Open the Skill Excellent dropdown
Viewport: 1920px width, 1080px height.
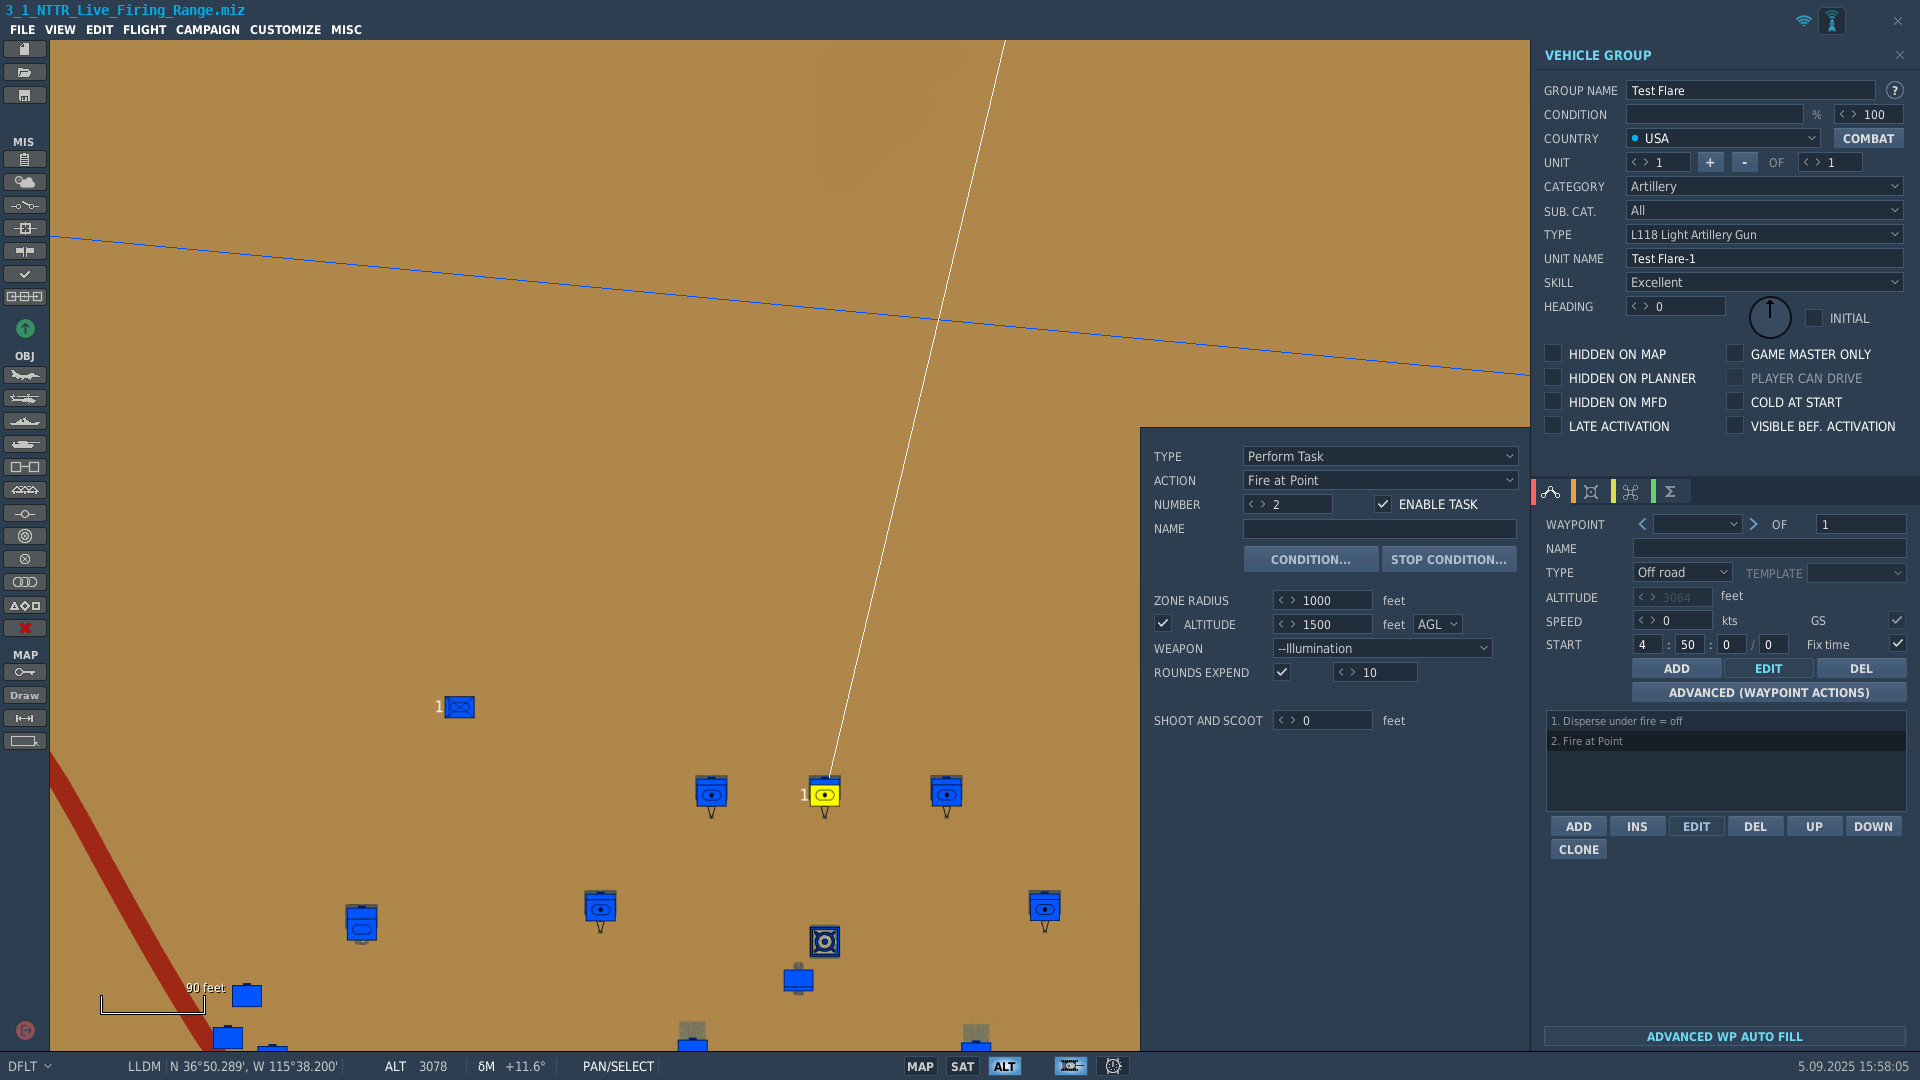(x=1764, y=282)
